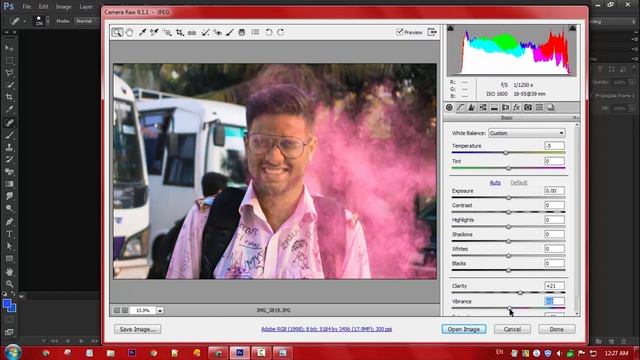This screenshot has height=360, width=640.
Task: Select the Targeted Adjustment tool
Action: (x=167, y=32)
